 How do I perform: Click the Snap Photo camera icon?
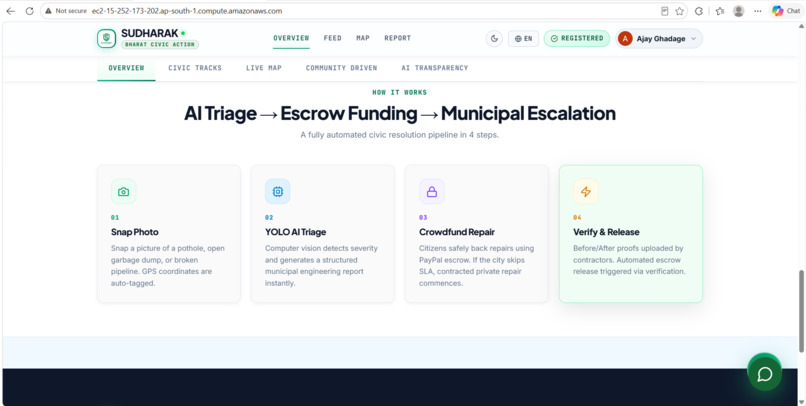123,192
